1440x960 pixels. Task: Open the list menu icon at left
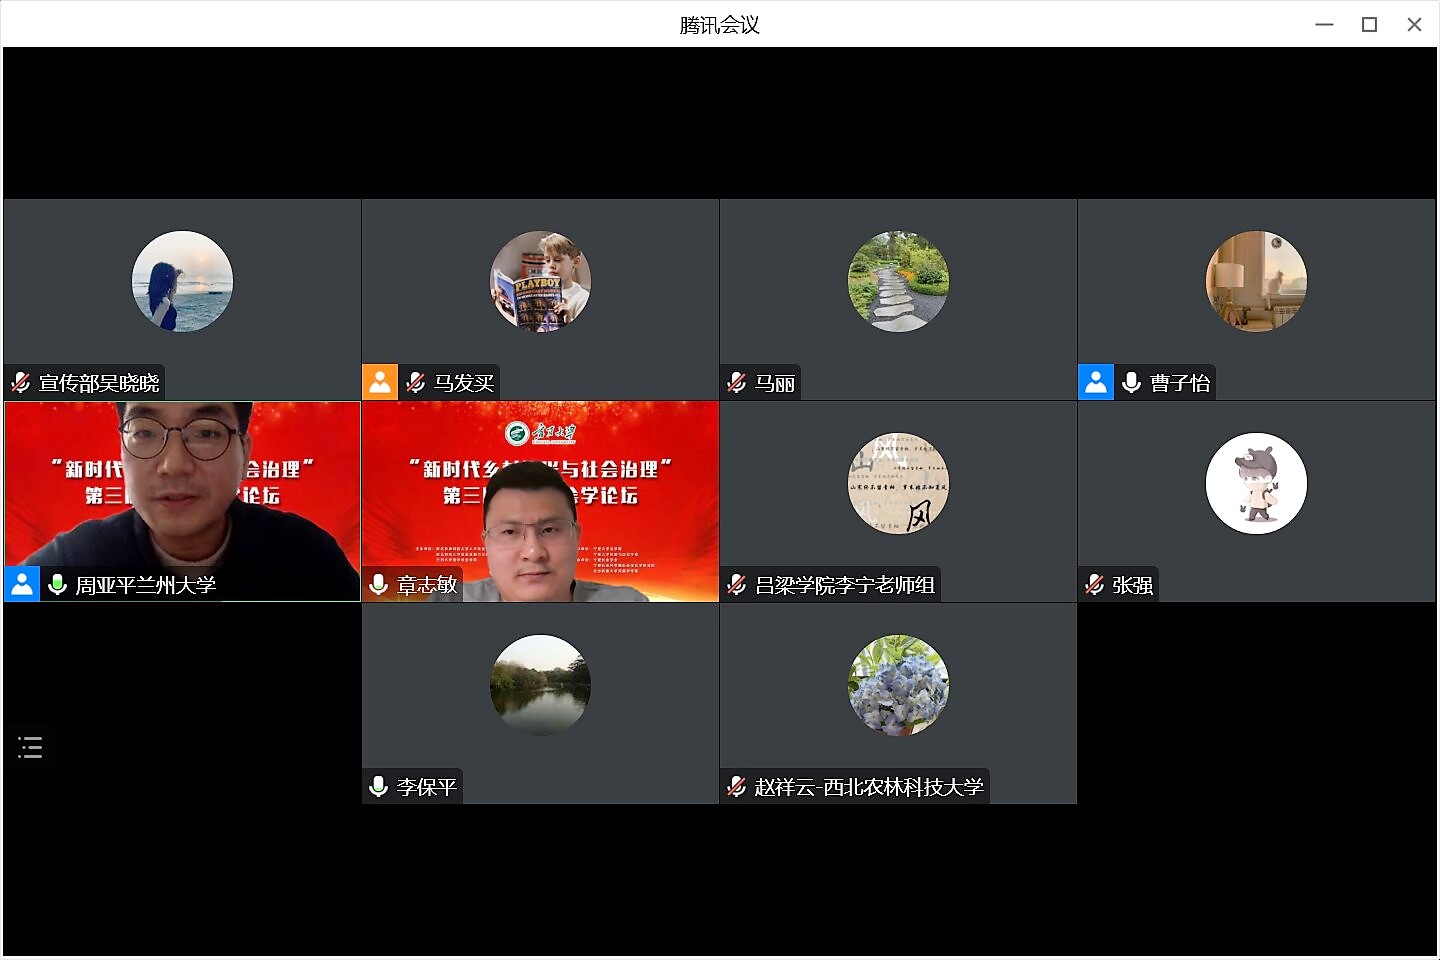[30, 747]
